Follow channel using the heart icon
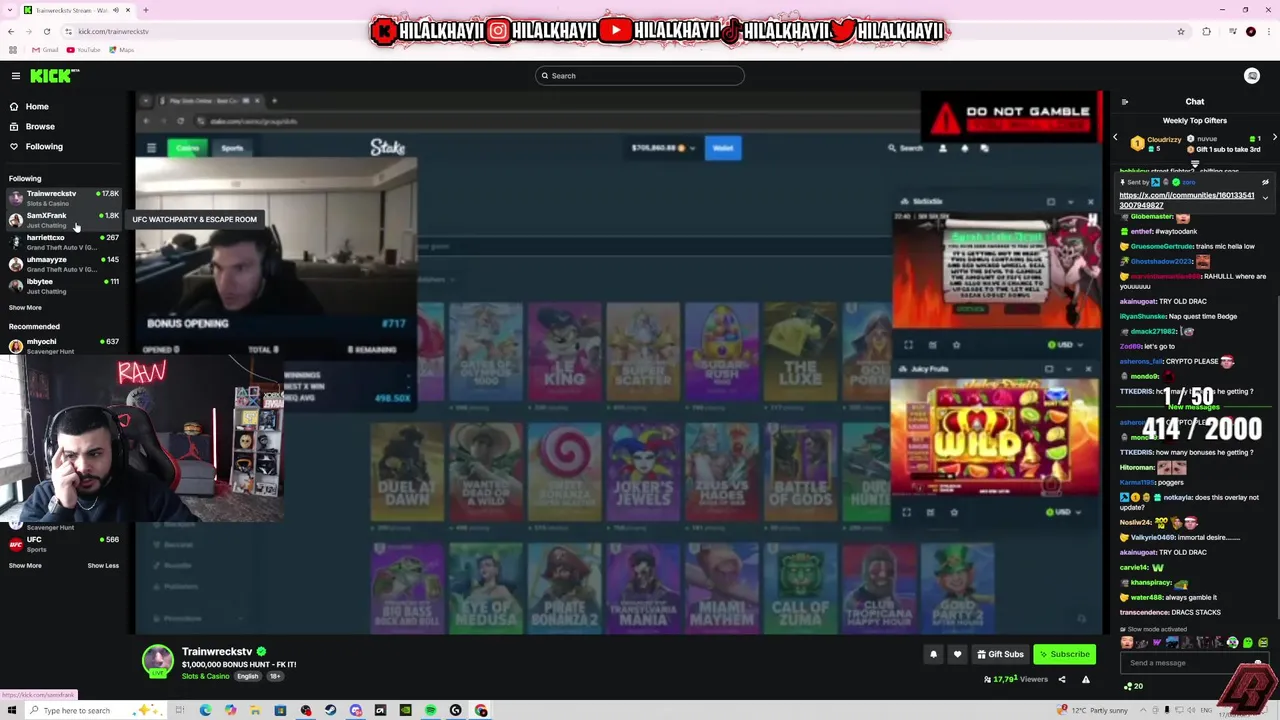This screenshot has width=1280, height=720. 957,654
